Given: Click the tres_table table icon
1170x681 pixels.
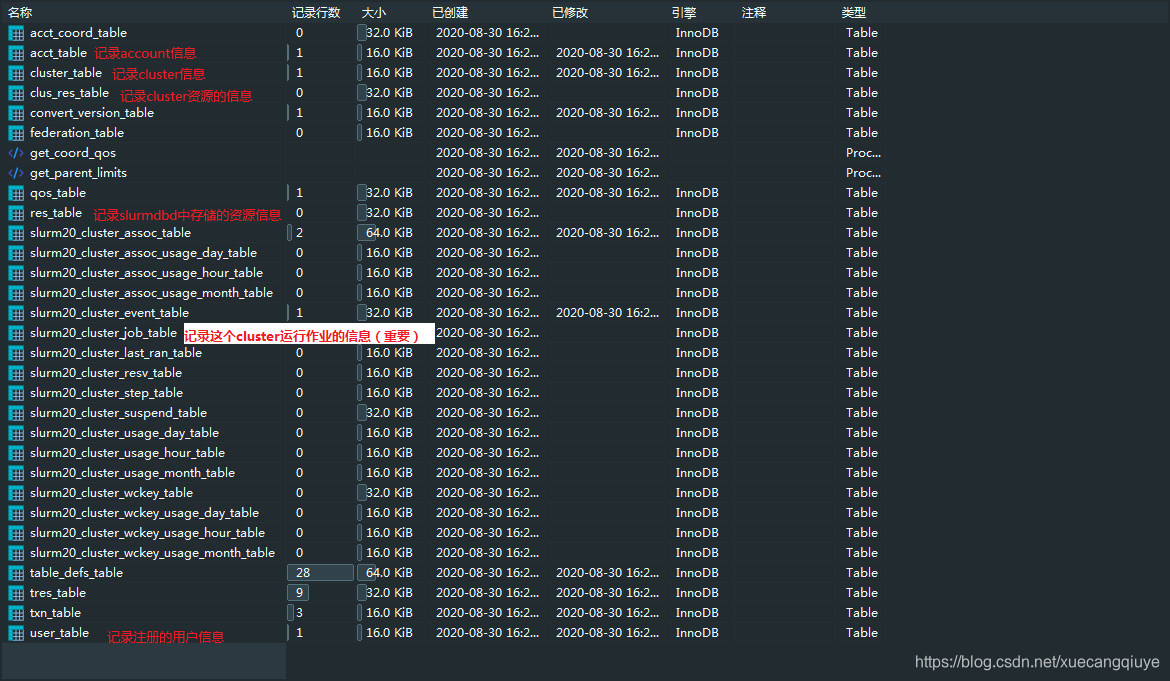Looking at the screenshot, I should (x=16, y=592).
